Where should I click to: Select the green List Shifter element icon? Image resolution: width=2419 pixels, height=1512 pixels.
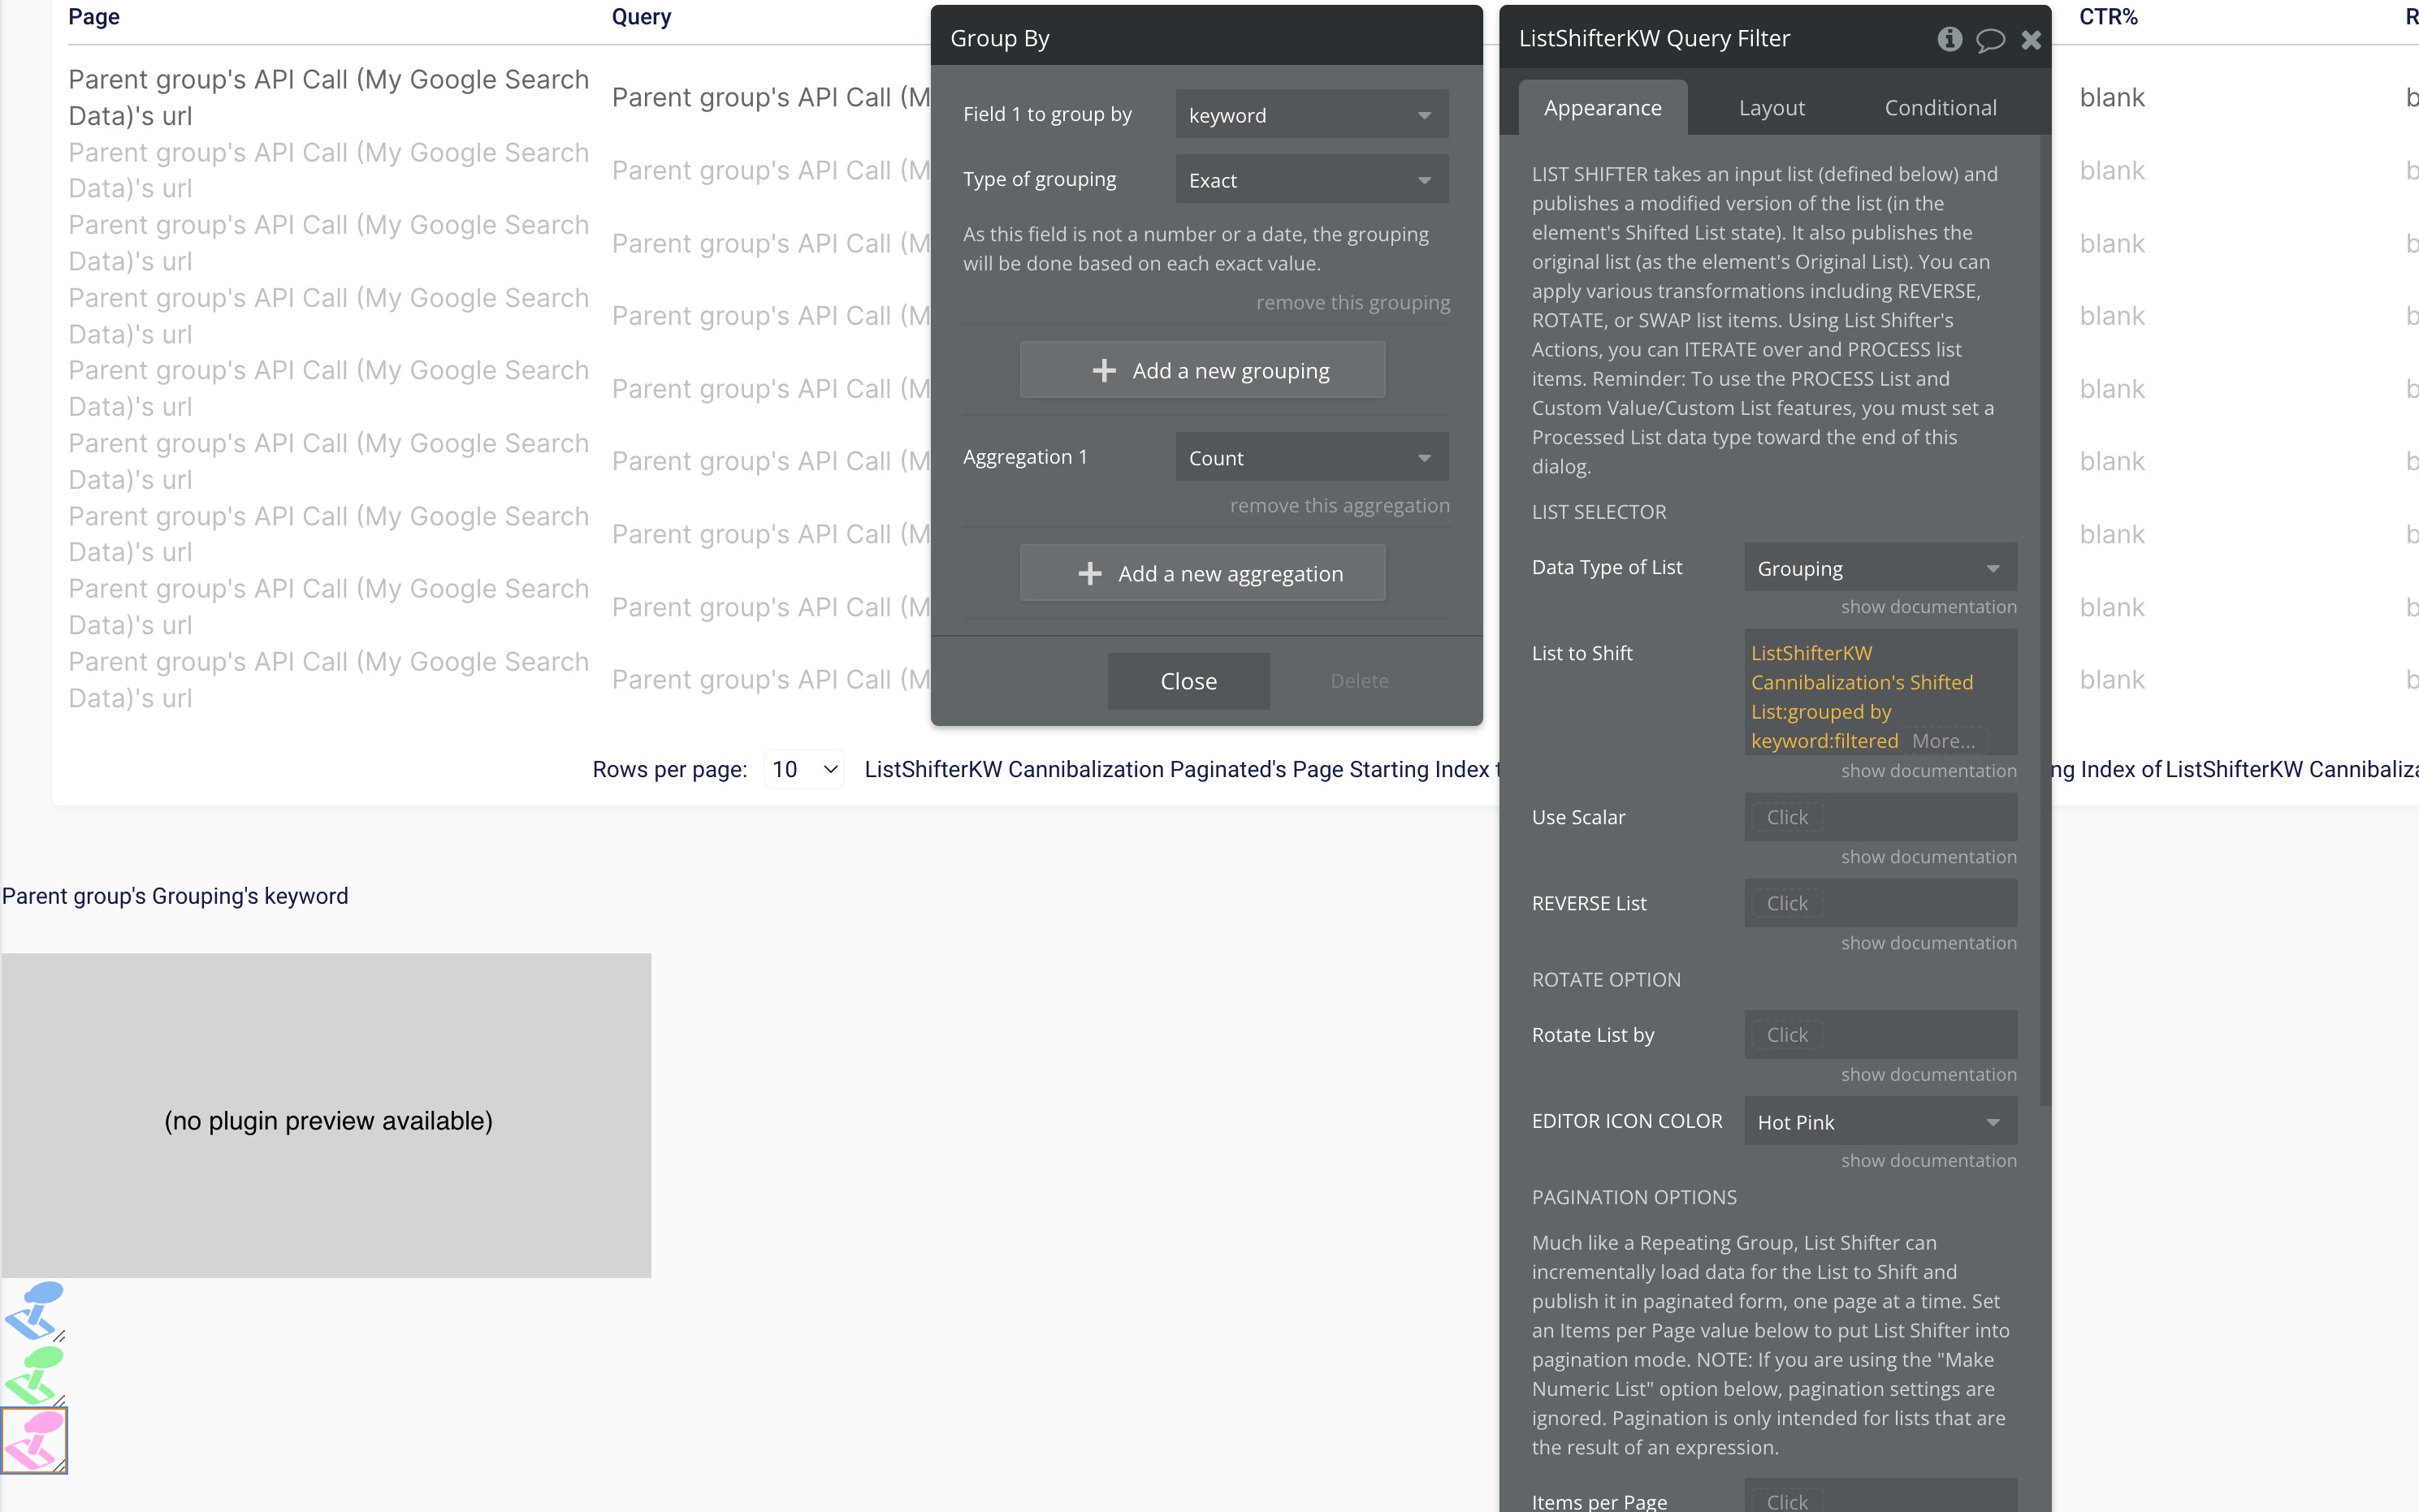click(34, 1374)
